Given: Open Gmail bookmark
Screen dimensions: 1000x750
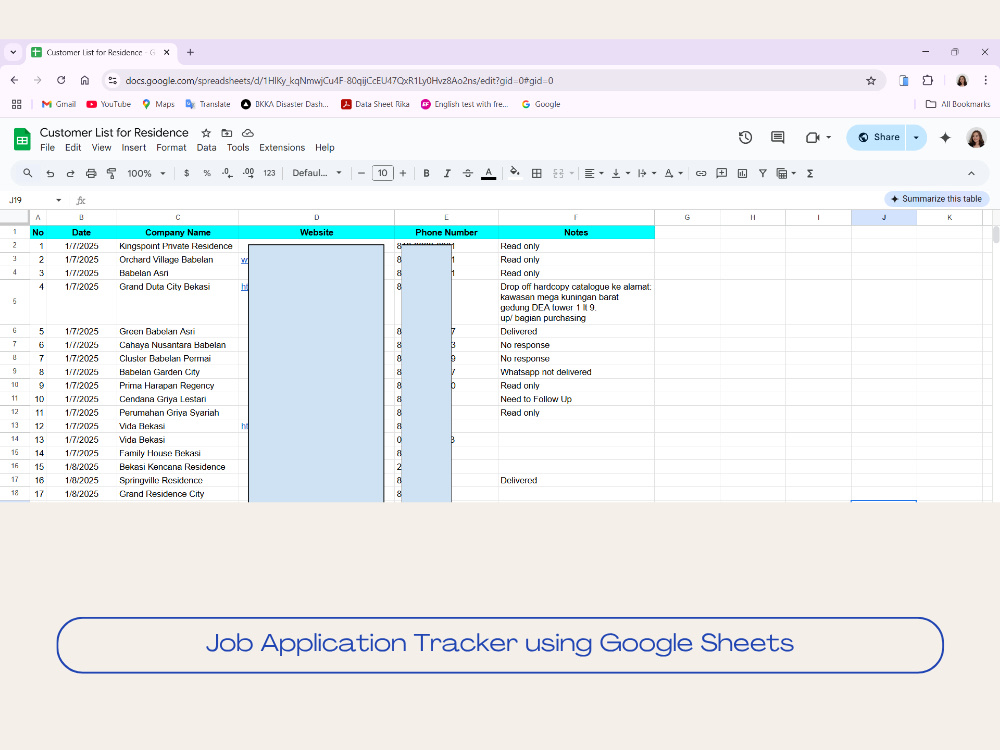Looking at the screenshot, I should pos(59,104).
